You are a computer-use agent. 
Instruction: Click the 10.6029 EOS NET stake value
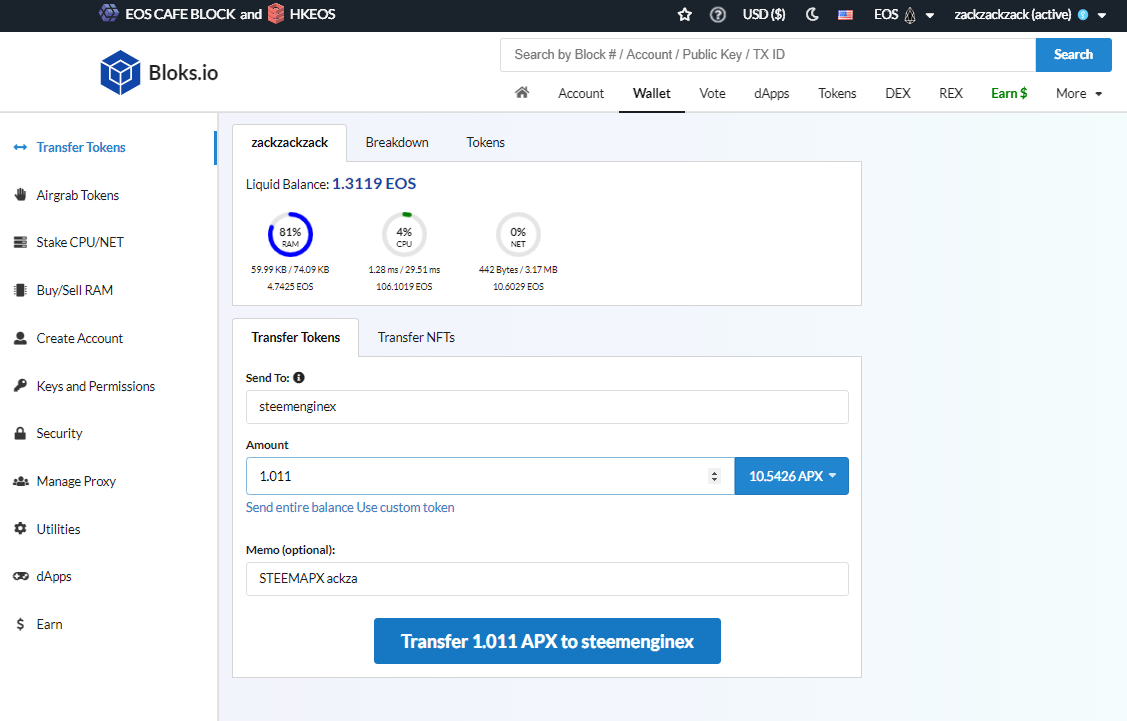point(518,287)
